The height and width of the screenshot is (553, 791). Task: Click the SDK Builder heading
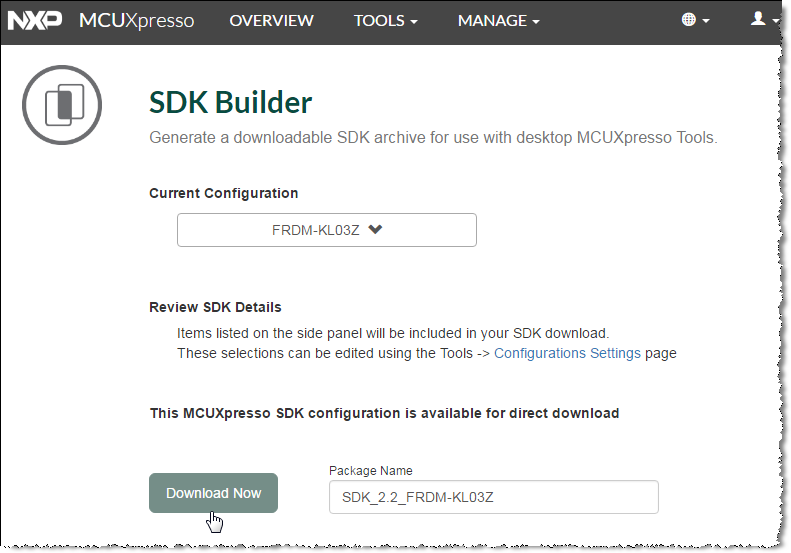point(231,102)
